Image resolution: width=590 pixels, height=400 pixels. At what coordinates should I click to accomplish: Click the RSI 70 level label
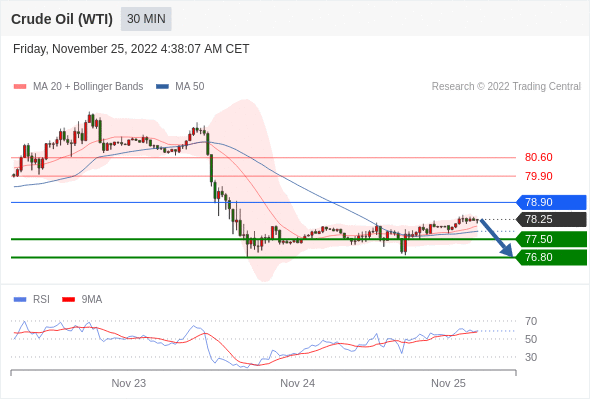coord(531,321)
